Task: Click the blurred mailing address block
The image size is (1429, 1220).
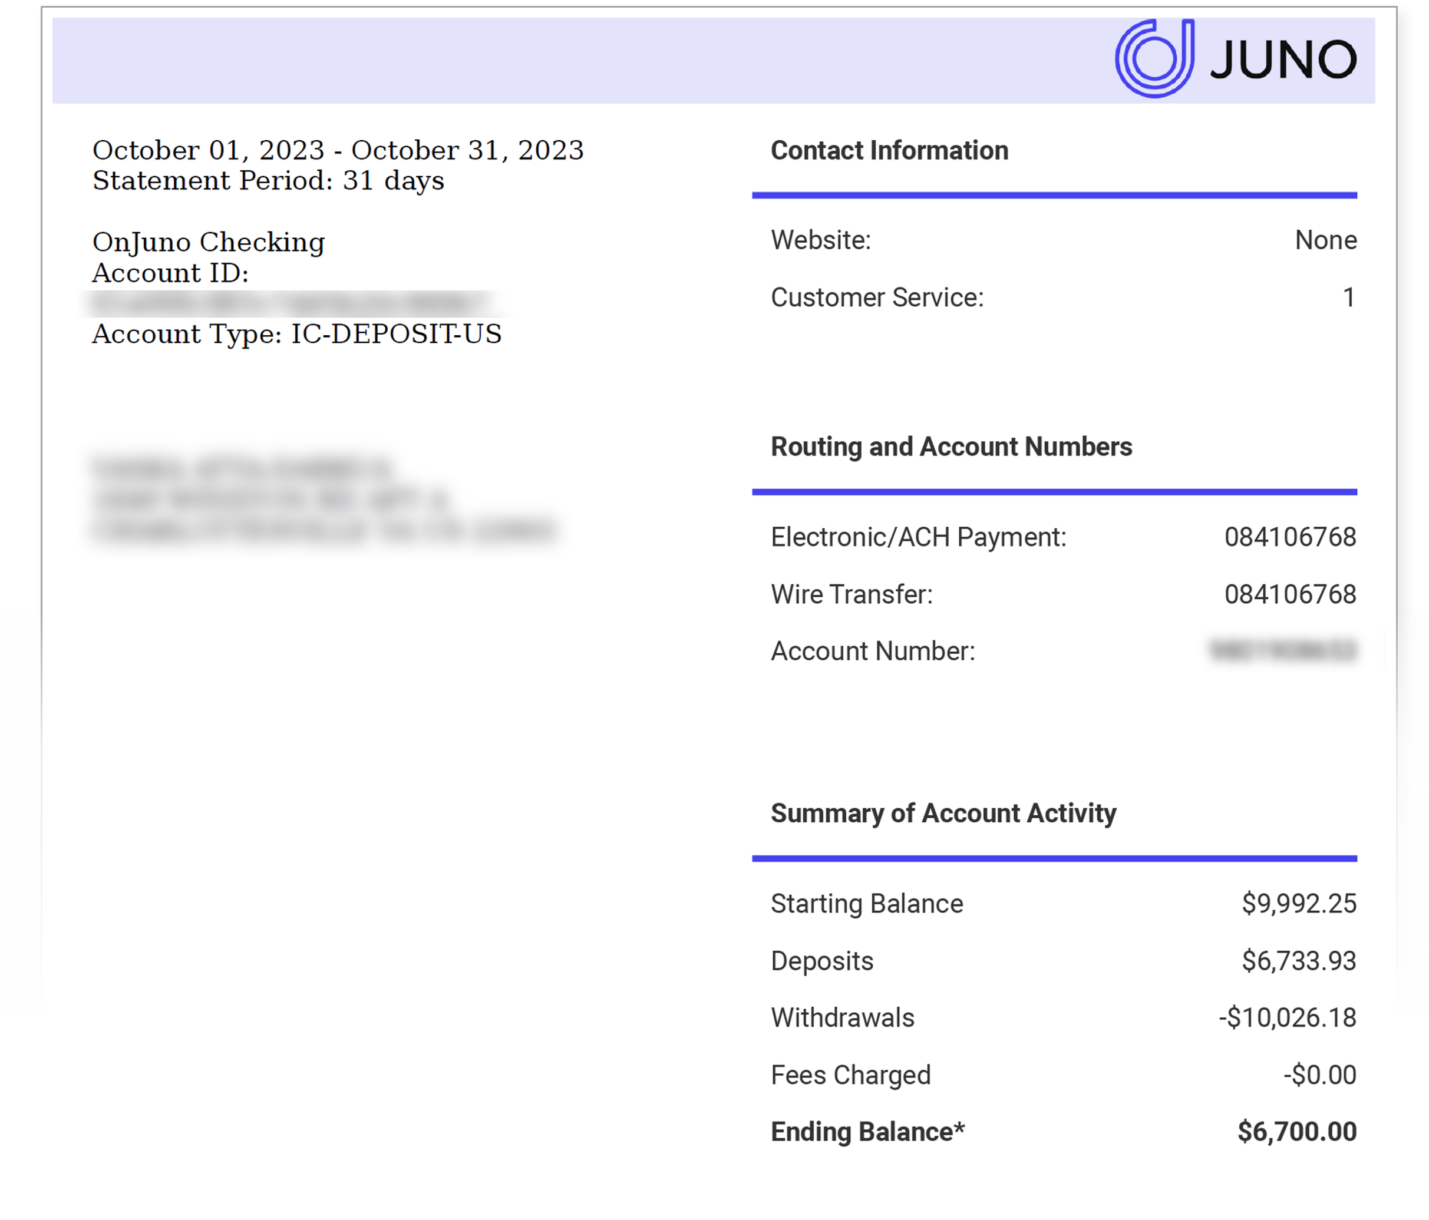Action: [322, 500]
